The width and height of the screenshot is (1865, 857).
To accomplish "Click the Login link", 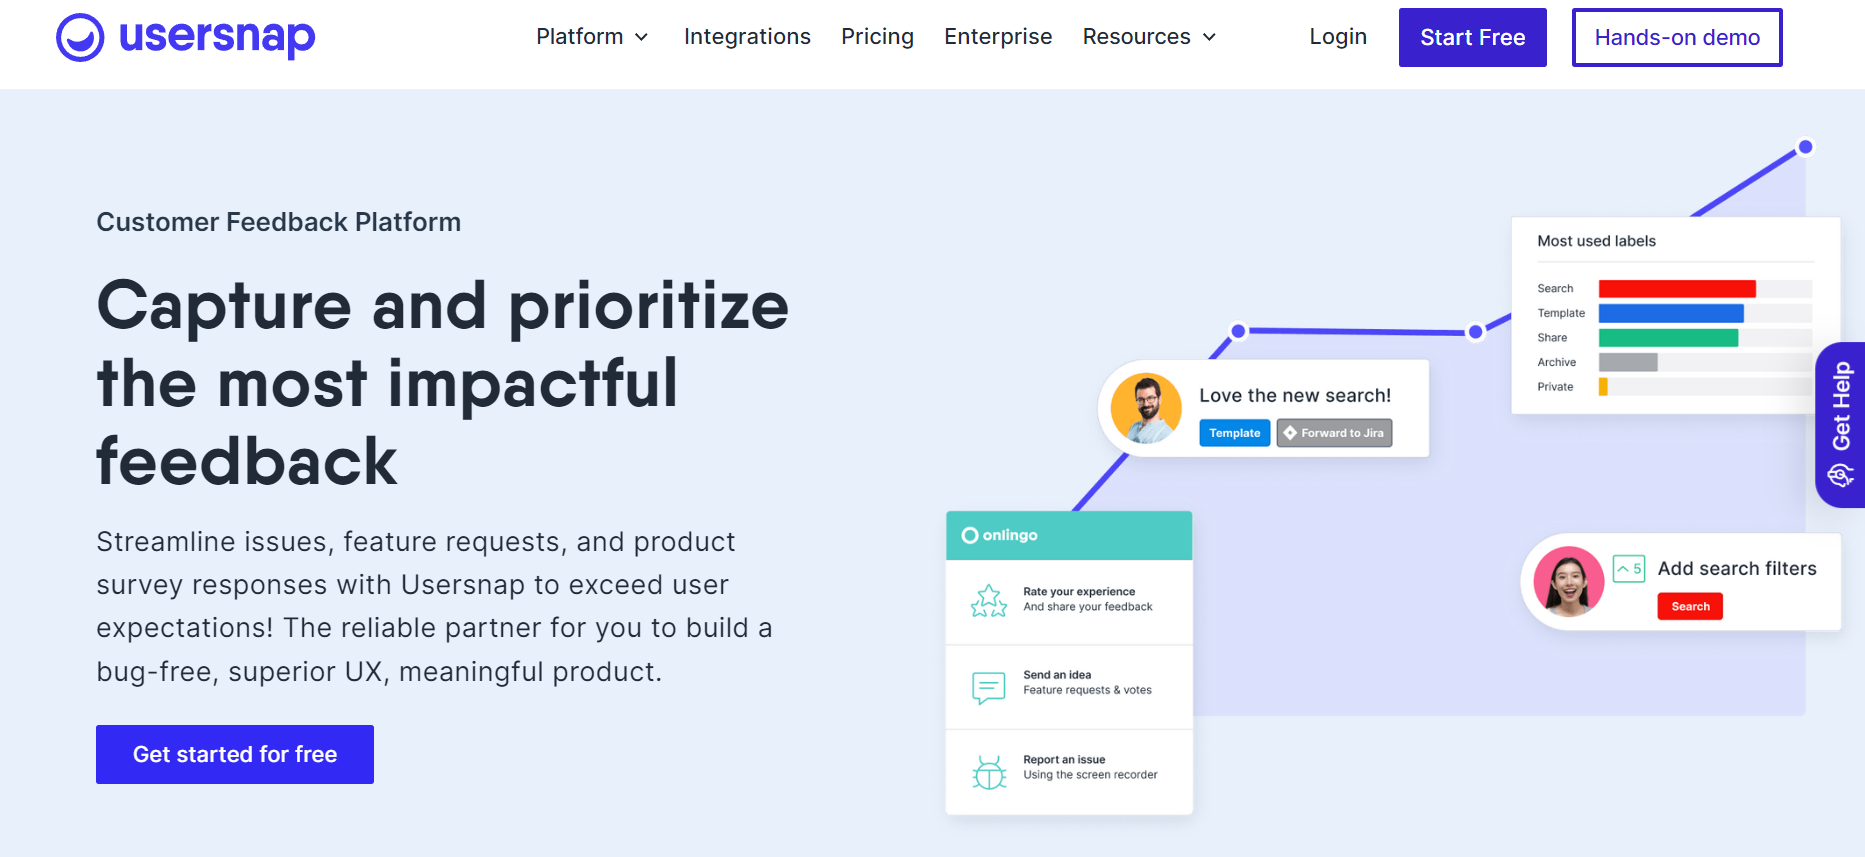I will click(1337, 36).
